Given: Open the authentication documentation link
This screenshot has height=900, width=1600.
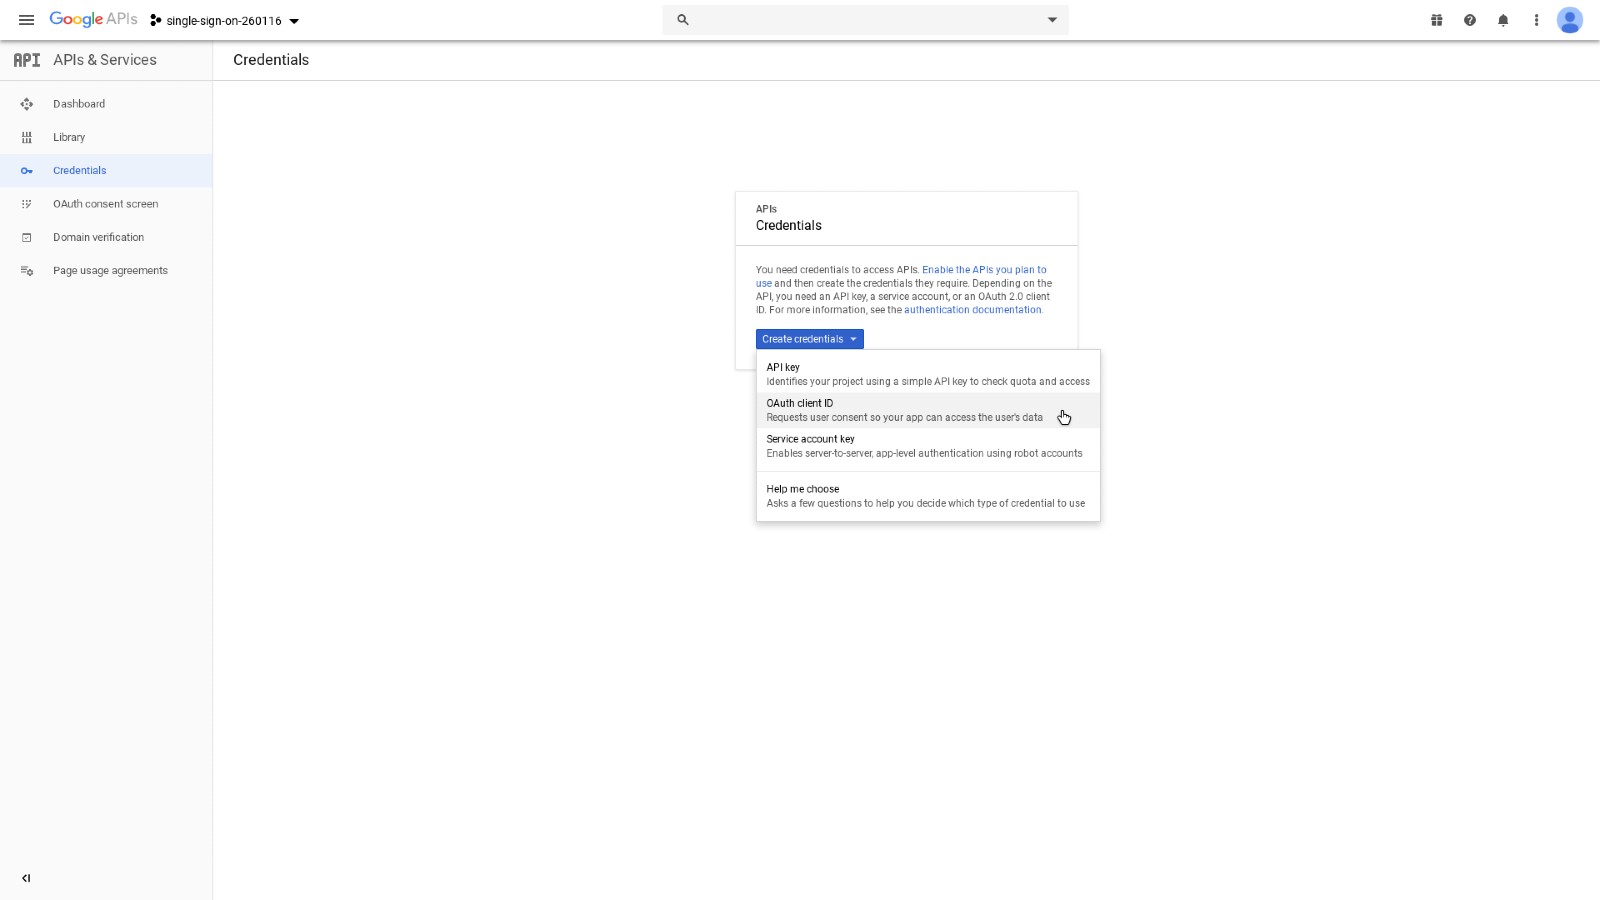Looking at the screenshot, I should [972, 310].
